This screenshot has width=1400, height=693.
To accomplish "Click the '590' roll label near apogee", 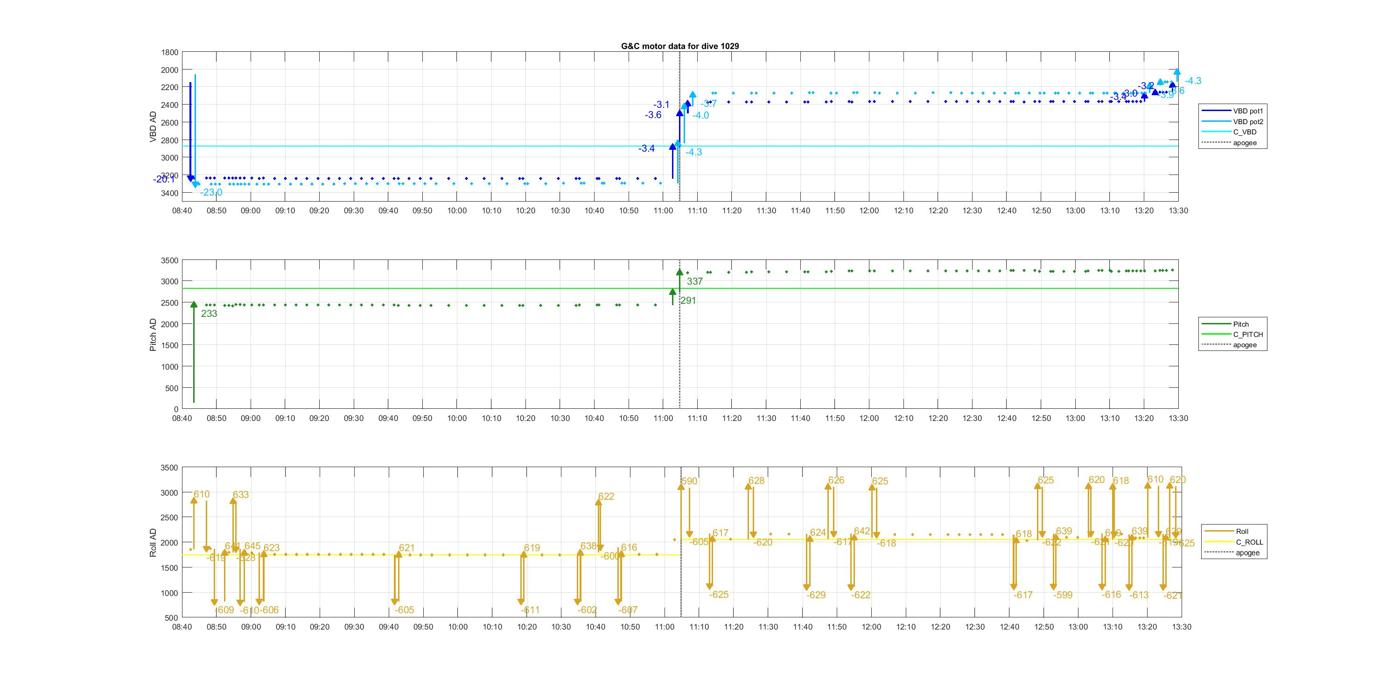I will (x=690, y=482).
